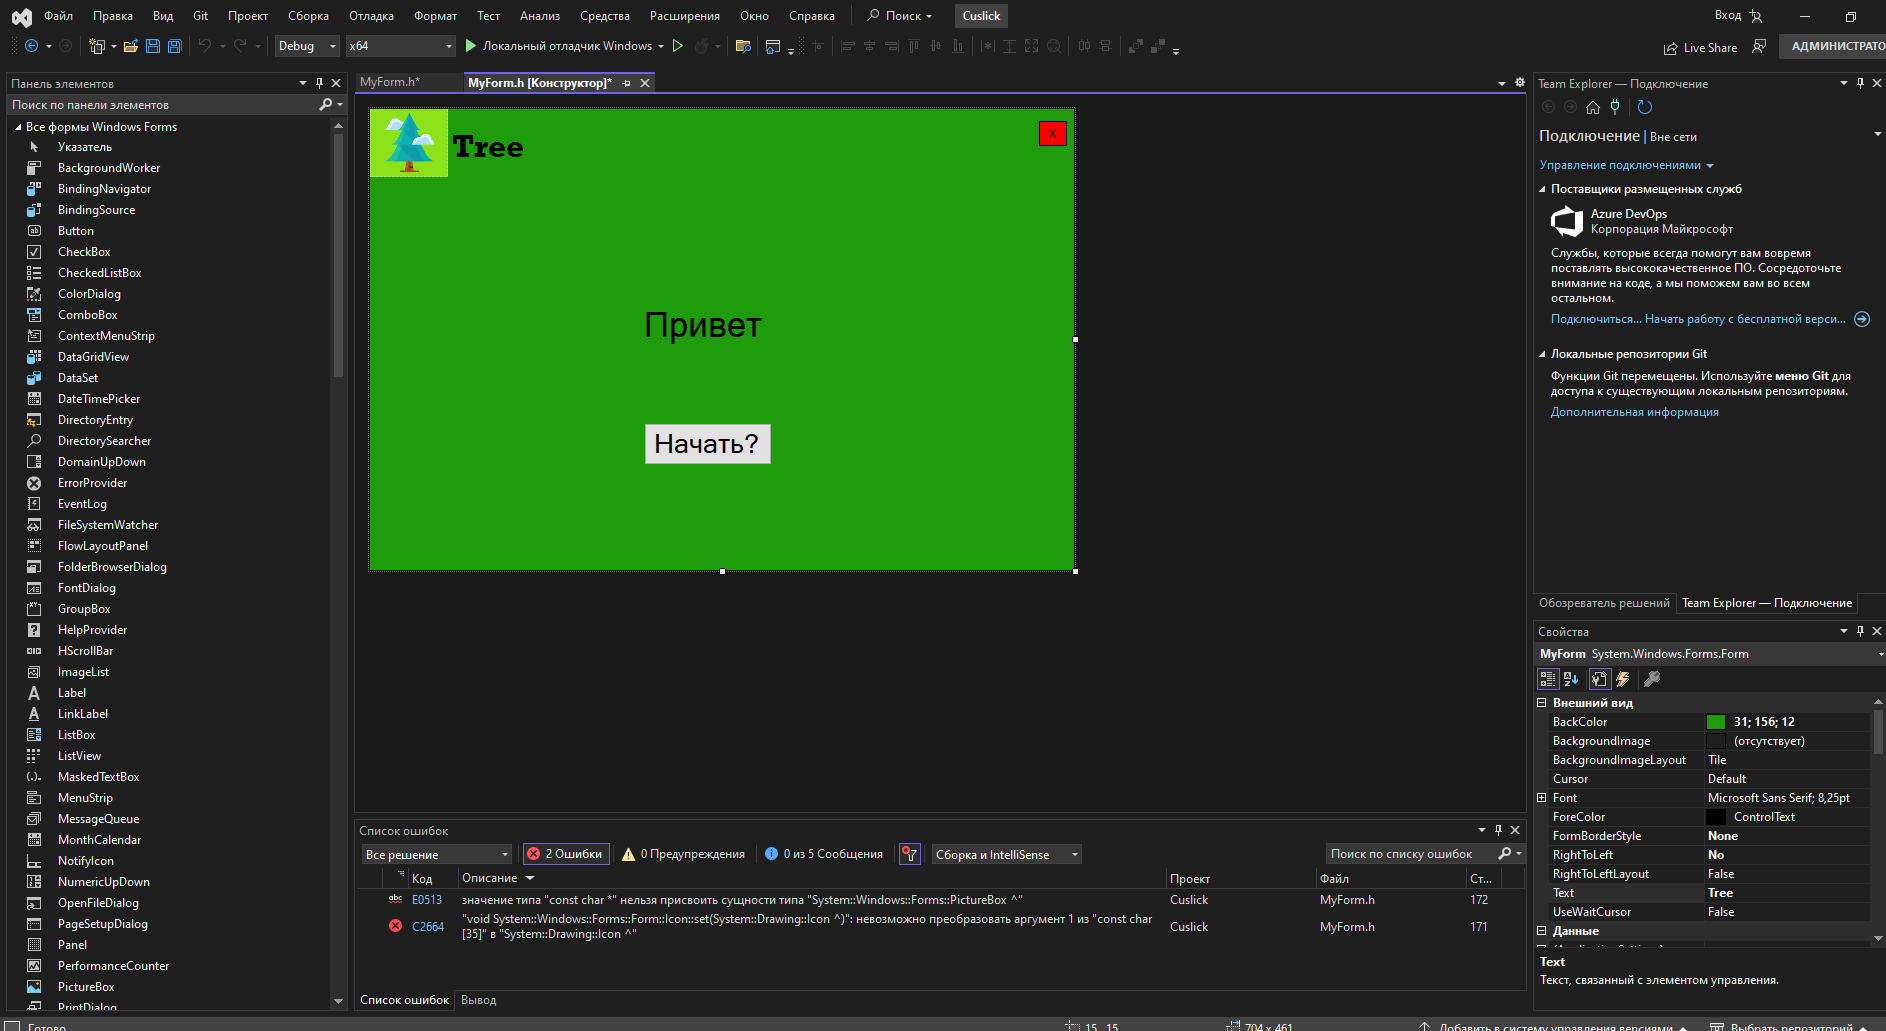
Task: Click the BackColor green color swatch
Action: tap(1716, 722)
